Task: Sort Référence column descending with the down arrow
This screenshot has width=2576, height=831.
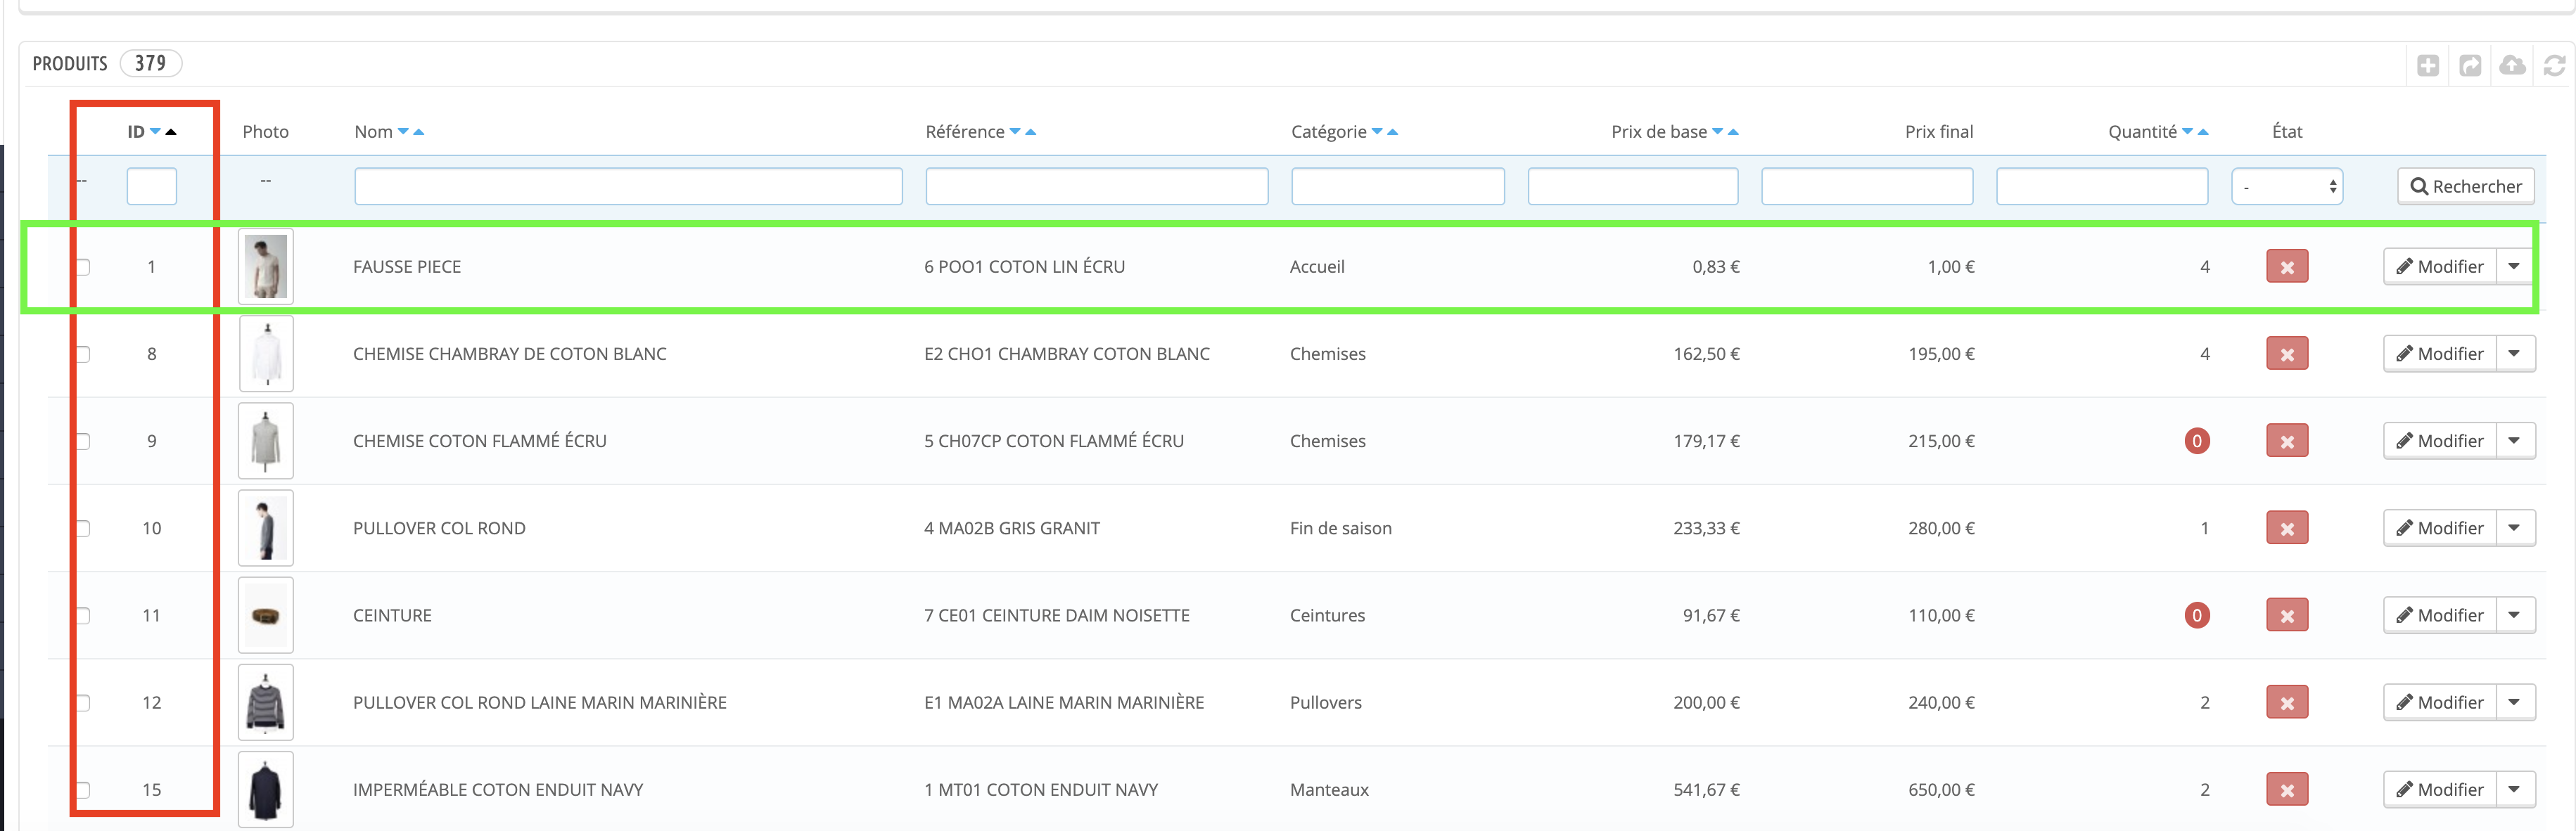Action: (x=1015, y=132)
